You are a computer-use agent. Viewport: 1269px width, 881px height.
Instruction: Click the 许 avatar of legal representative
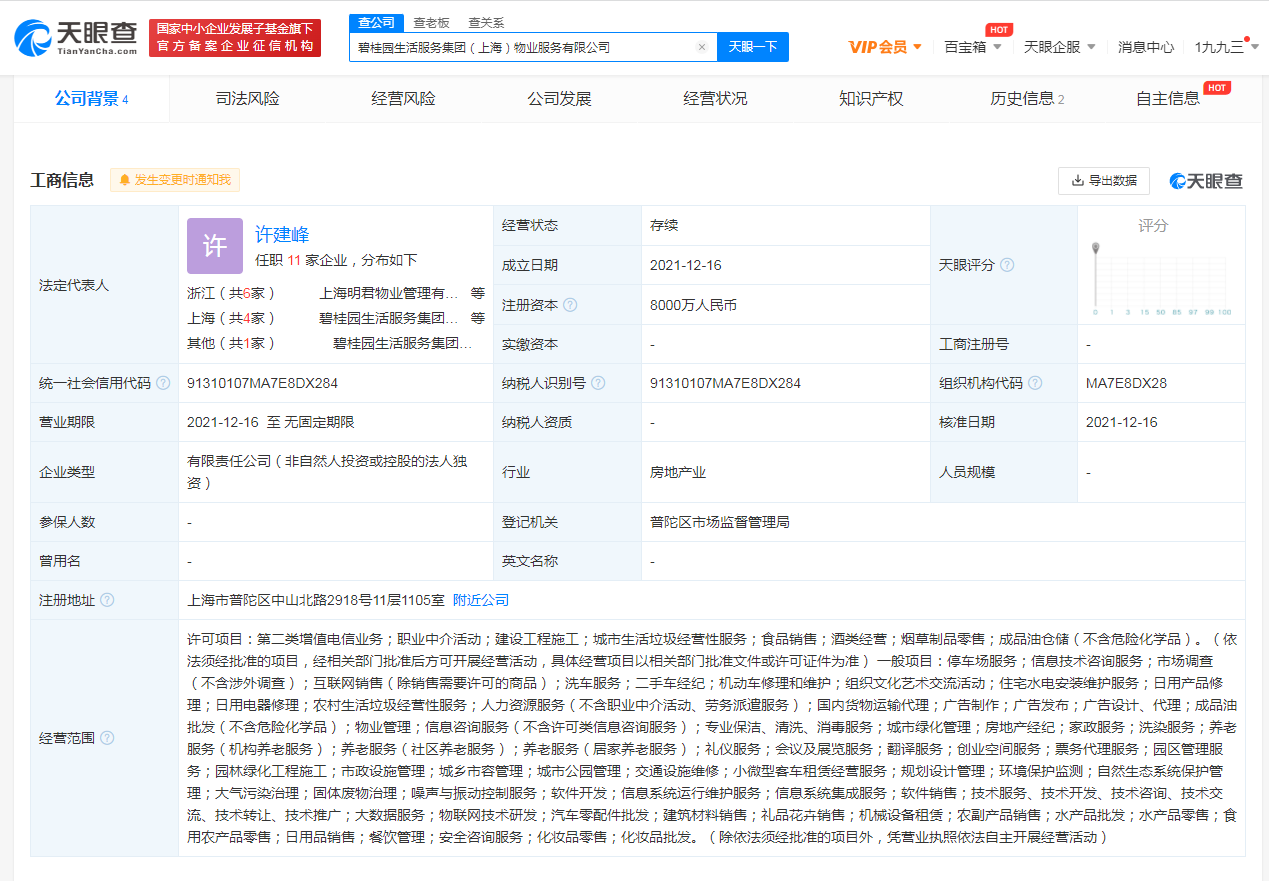pos(215,246)
